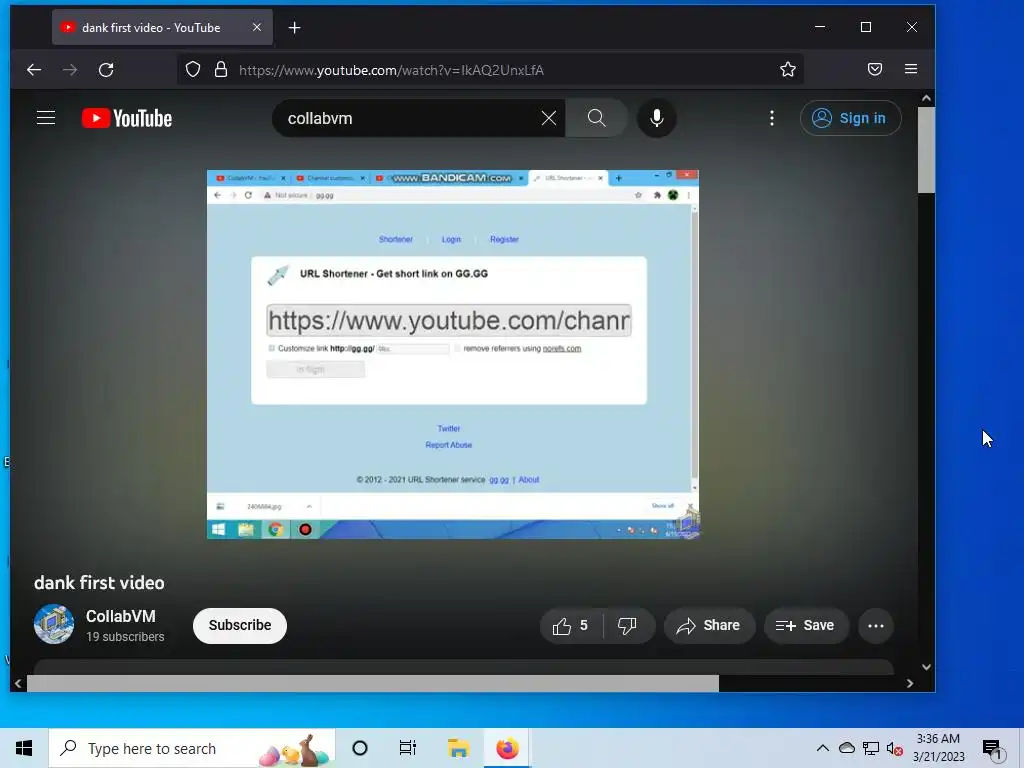The image size is (1024, 768).
Task: Open the YouTube hamburger guide menu
Action: click(x=46, y=118)
